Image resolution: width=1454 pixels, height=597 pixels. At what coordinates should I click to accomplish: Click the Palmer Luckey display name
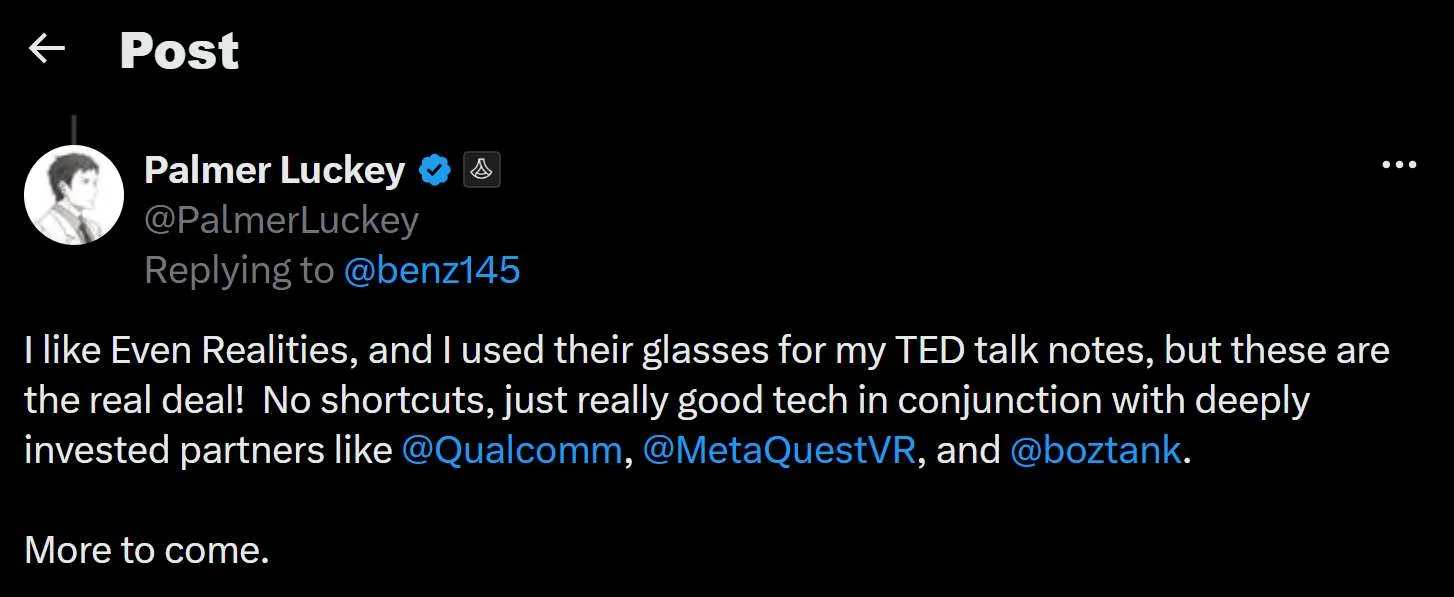(274, 171)
